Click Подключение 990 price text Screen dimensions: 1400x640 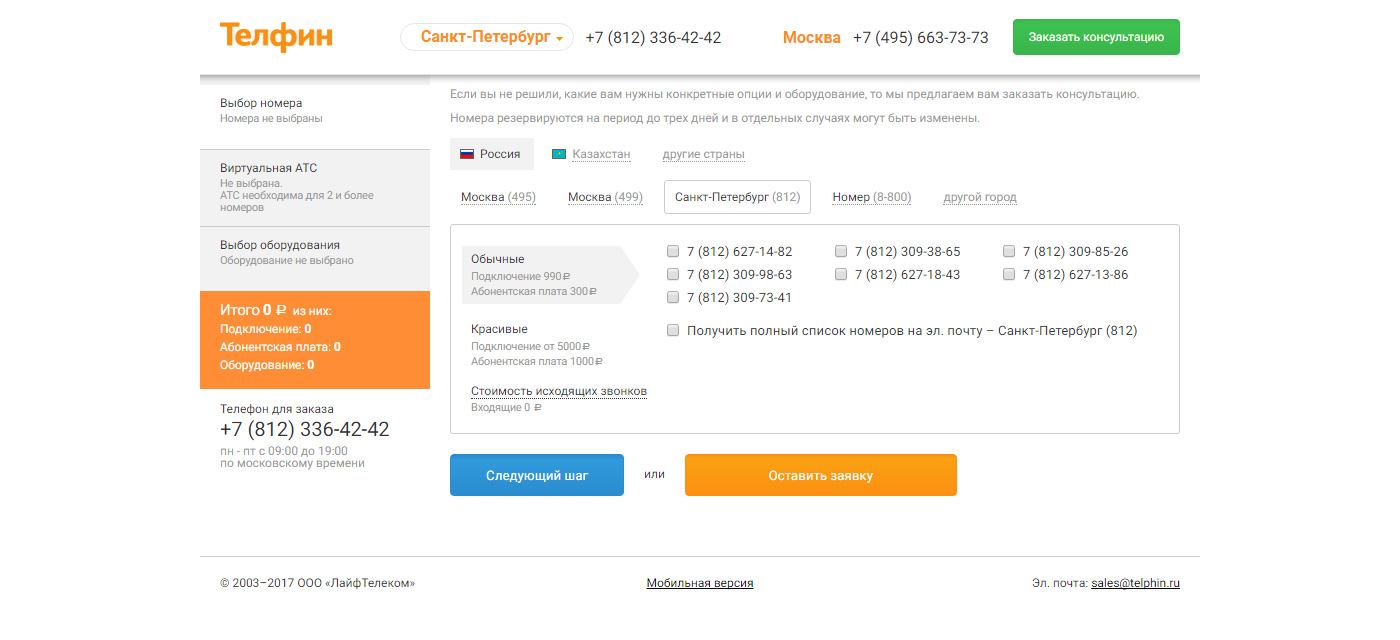[520, 276]
